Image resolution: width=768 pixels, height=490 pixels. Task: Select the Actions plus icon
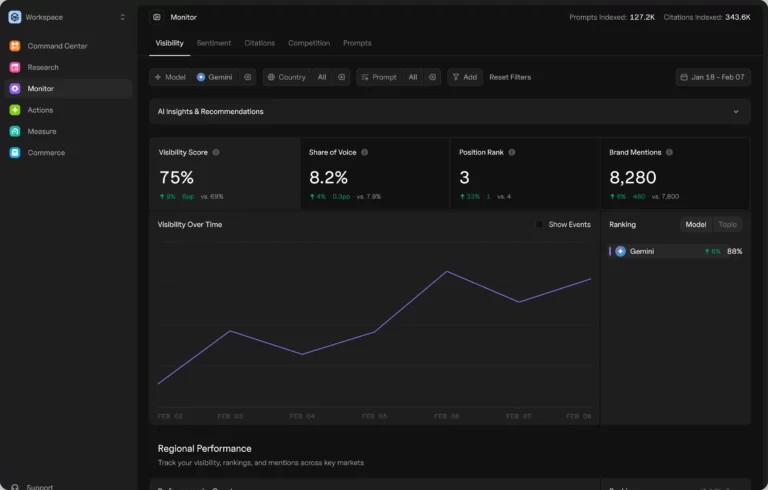(x=15, y=110)
